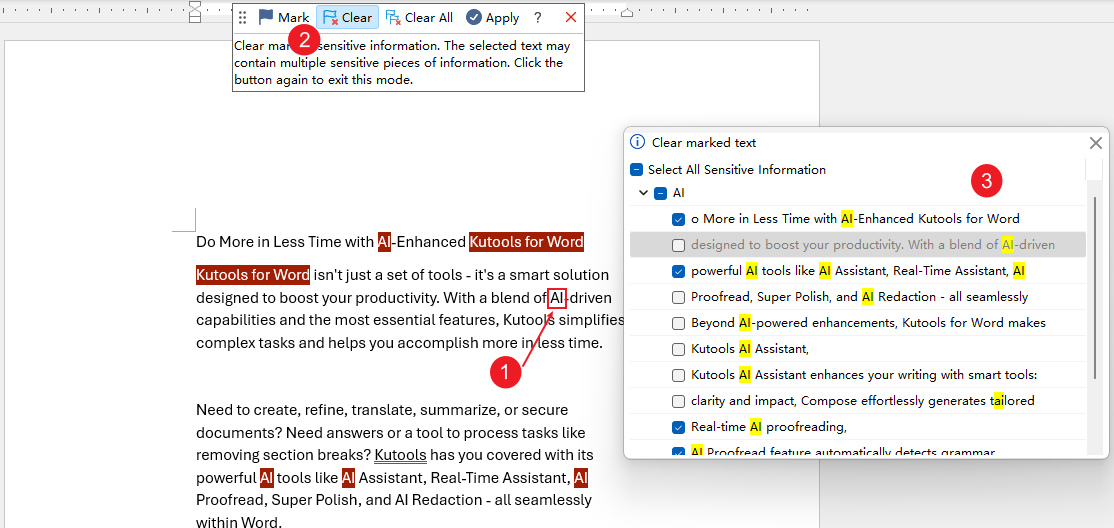Check "Kutools AI Assistant enhances your writing" checkbox

click(678, 375)
